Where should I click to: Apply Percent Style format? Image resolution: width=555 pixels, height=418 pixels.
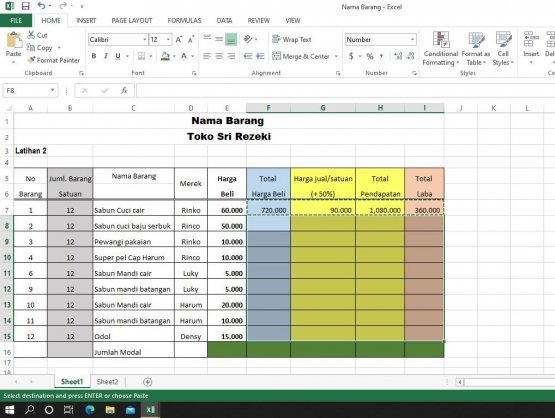370,56
